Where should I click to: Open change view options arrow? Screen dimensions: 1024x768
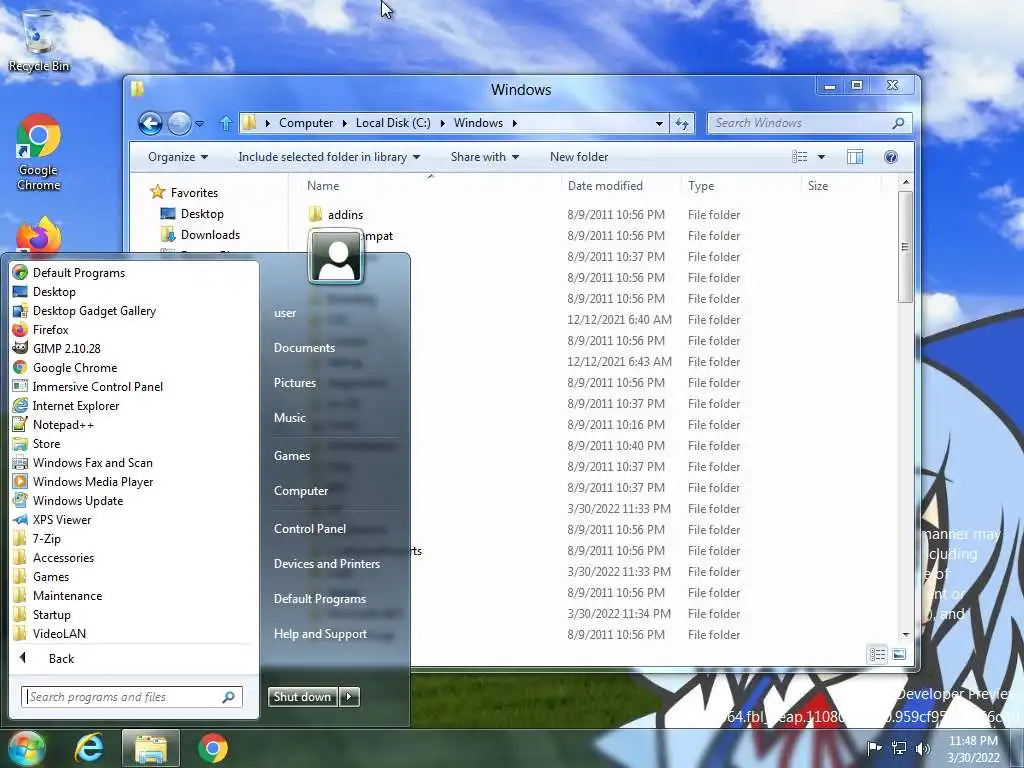[x=822, y=157]
